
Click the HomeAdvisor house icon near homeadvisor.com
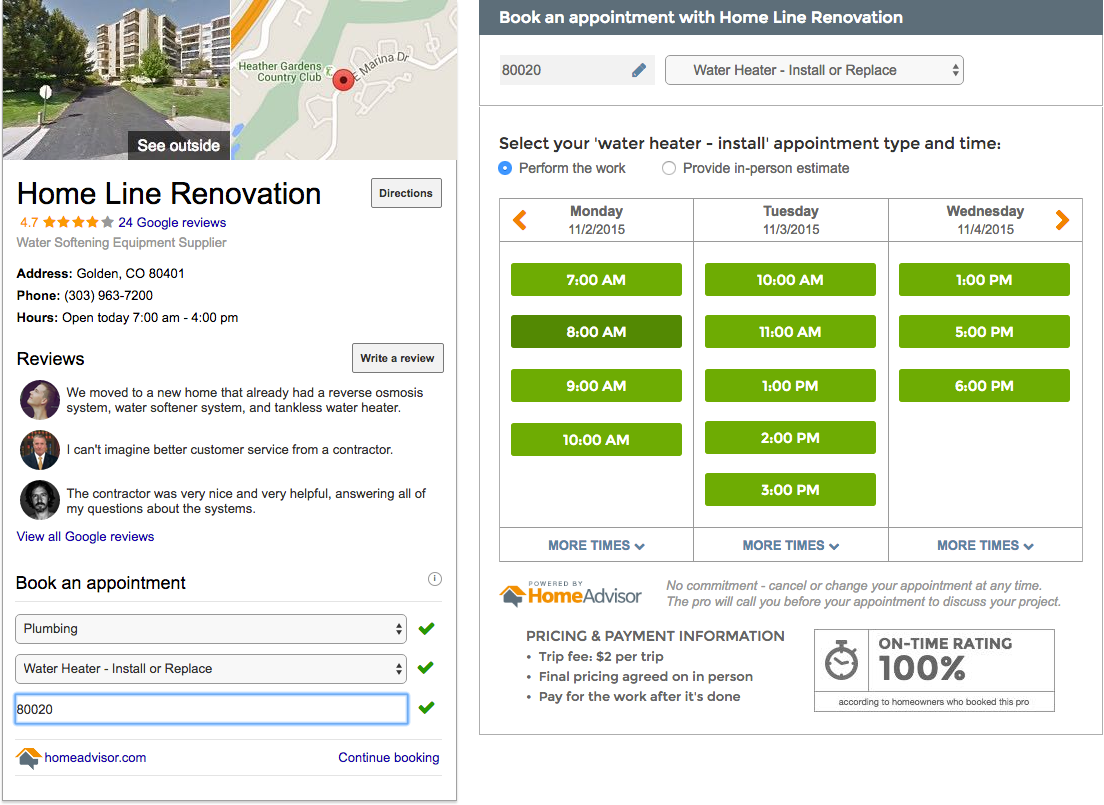(x=28, y=758)
